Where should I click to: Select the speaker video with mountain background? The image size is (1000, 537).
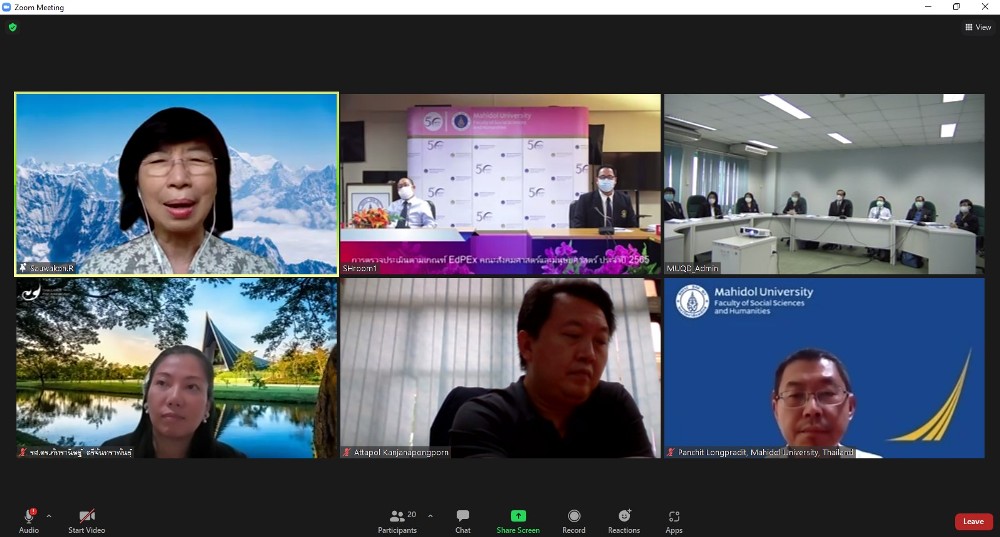point(176,183)
